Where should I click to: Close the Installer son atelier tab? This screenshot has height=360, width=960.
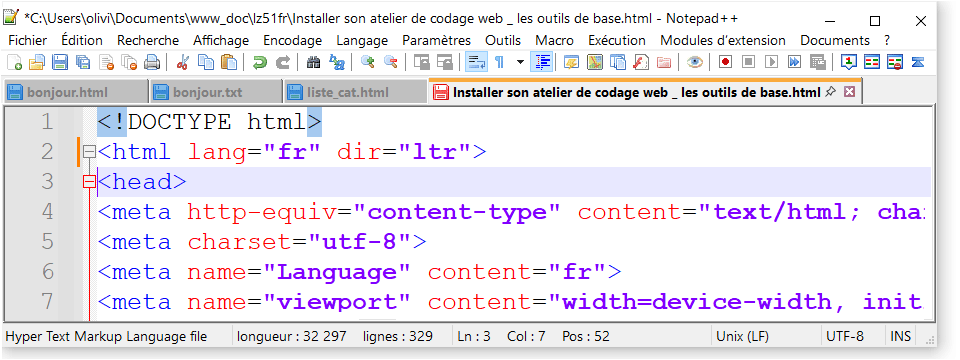tap(849, 92)
